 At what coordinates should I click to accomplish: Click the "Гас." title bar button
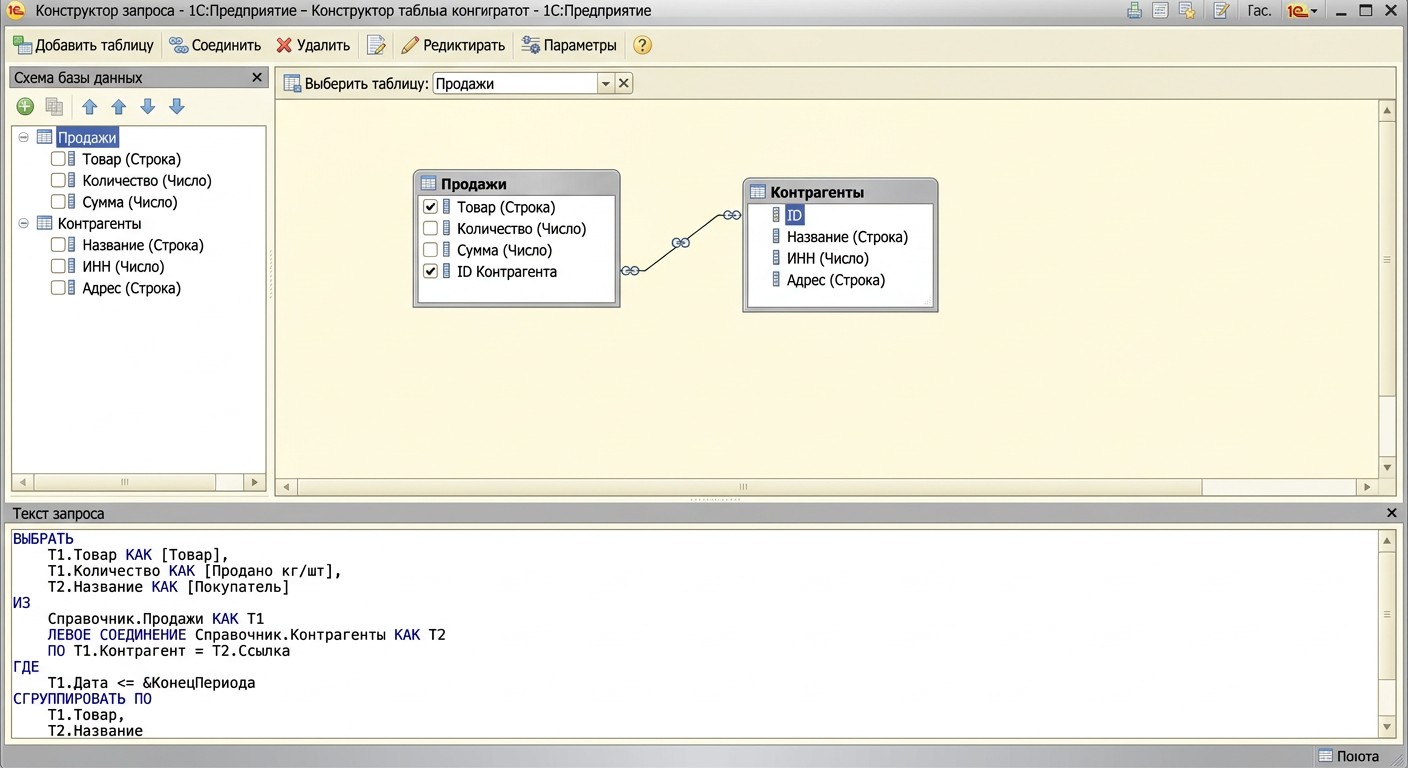[x=1260, y=11]
